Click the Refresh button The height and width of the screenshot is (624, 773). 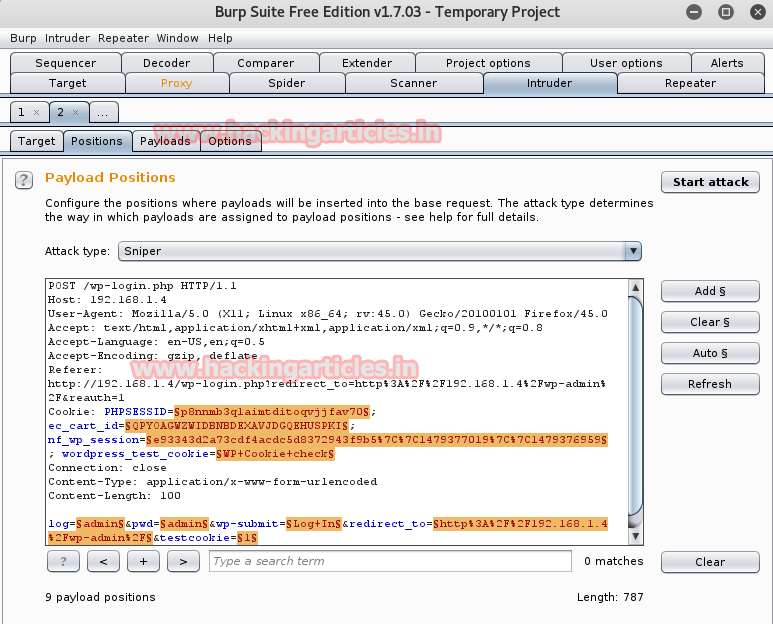(710, 384)
